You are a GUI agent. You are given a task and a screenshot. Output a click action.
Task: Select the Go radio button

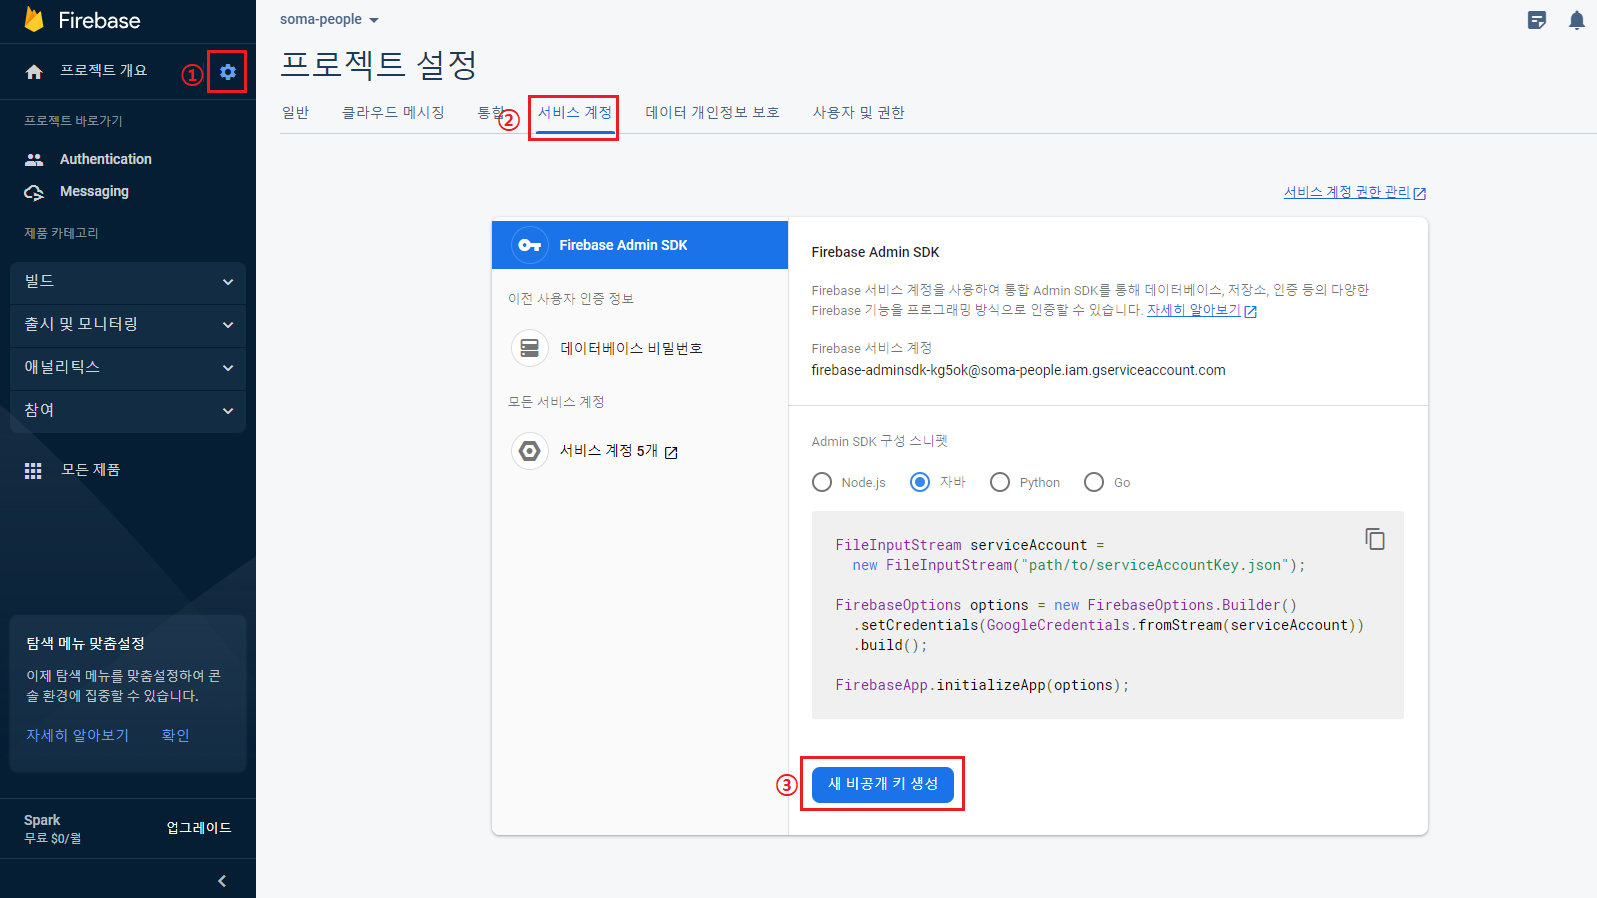click(x=1094, y=482)
